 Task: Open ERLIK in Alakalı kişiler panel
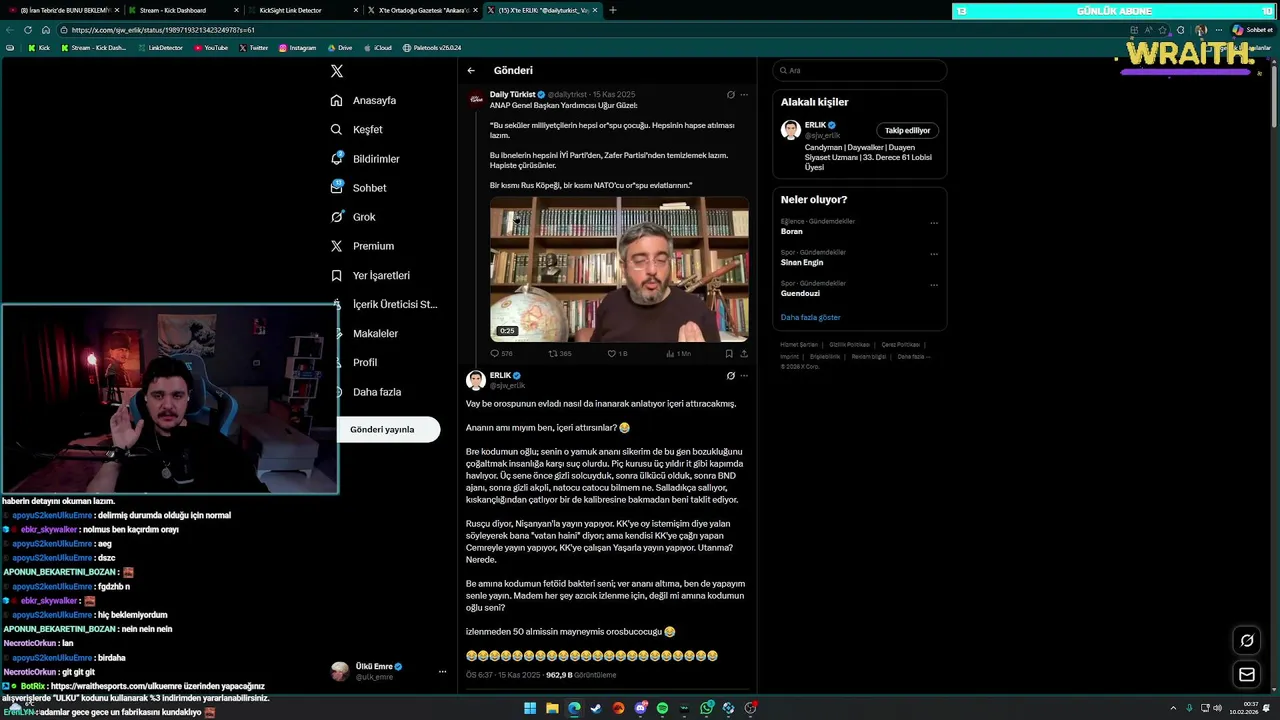tap(815, 125)
